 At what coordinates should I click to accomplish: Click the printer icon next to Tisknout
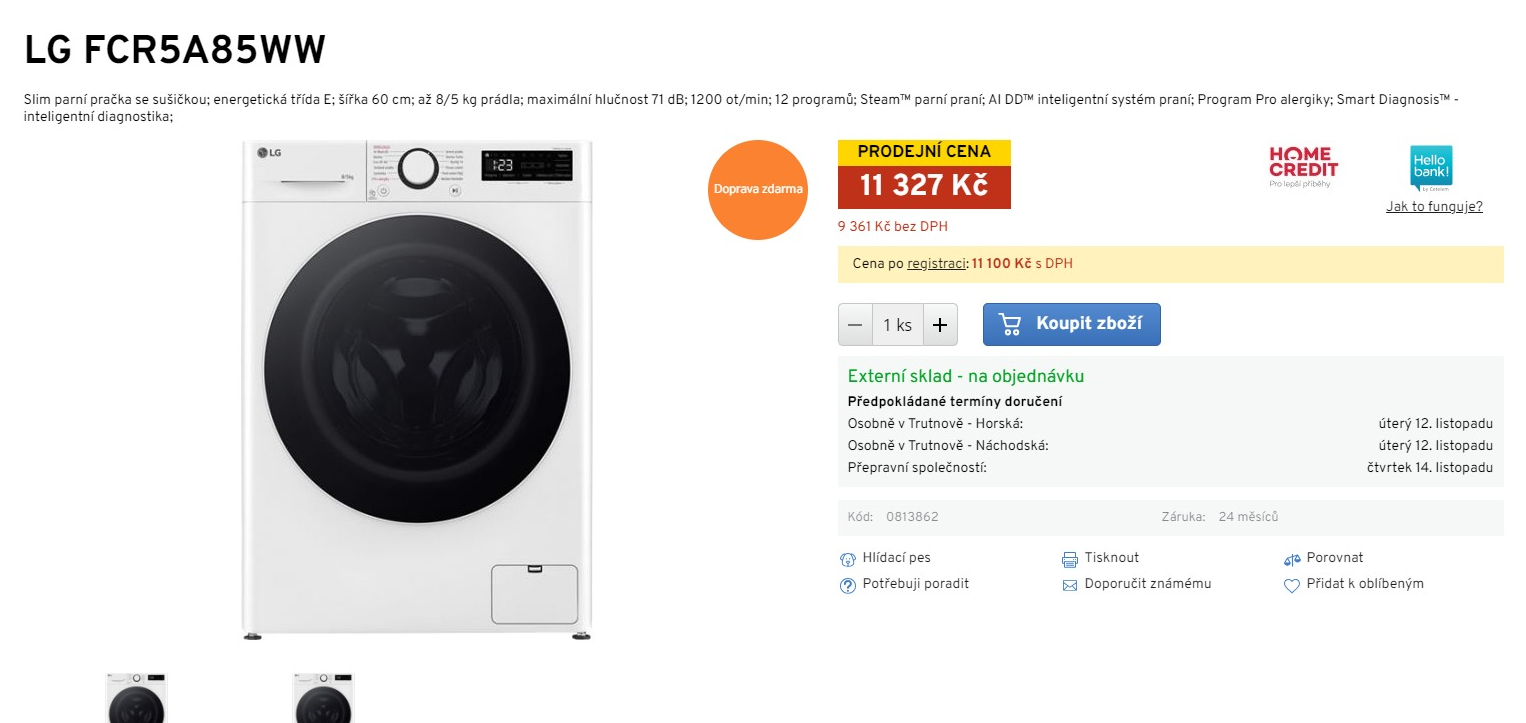(1070, 559)
